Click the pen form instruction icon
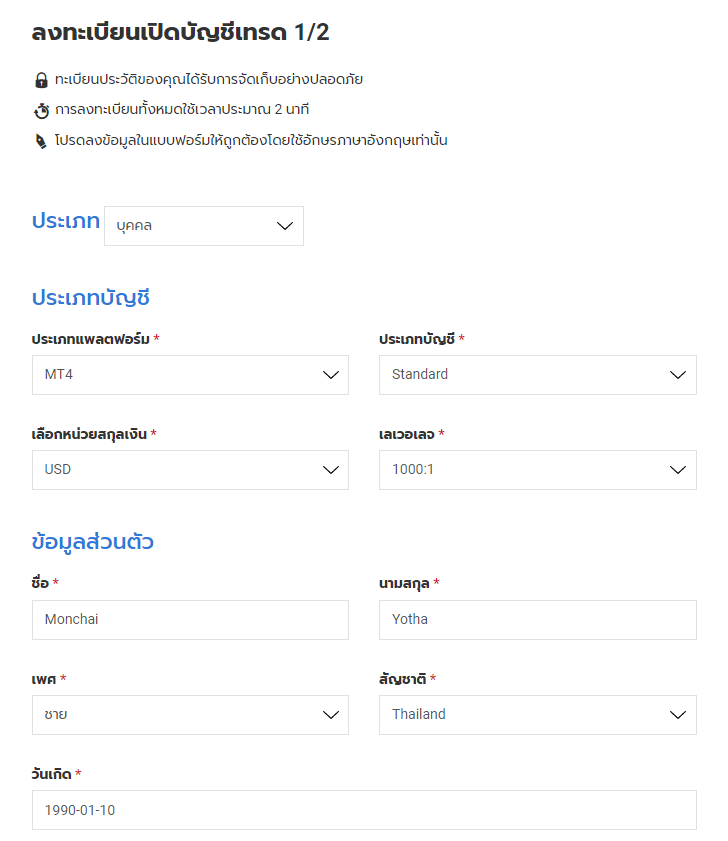The width and height of the screenshot is (728, 841). 41,141
